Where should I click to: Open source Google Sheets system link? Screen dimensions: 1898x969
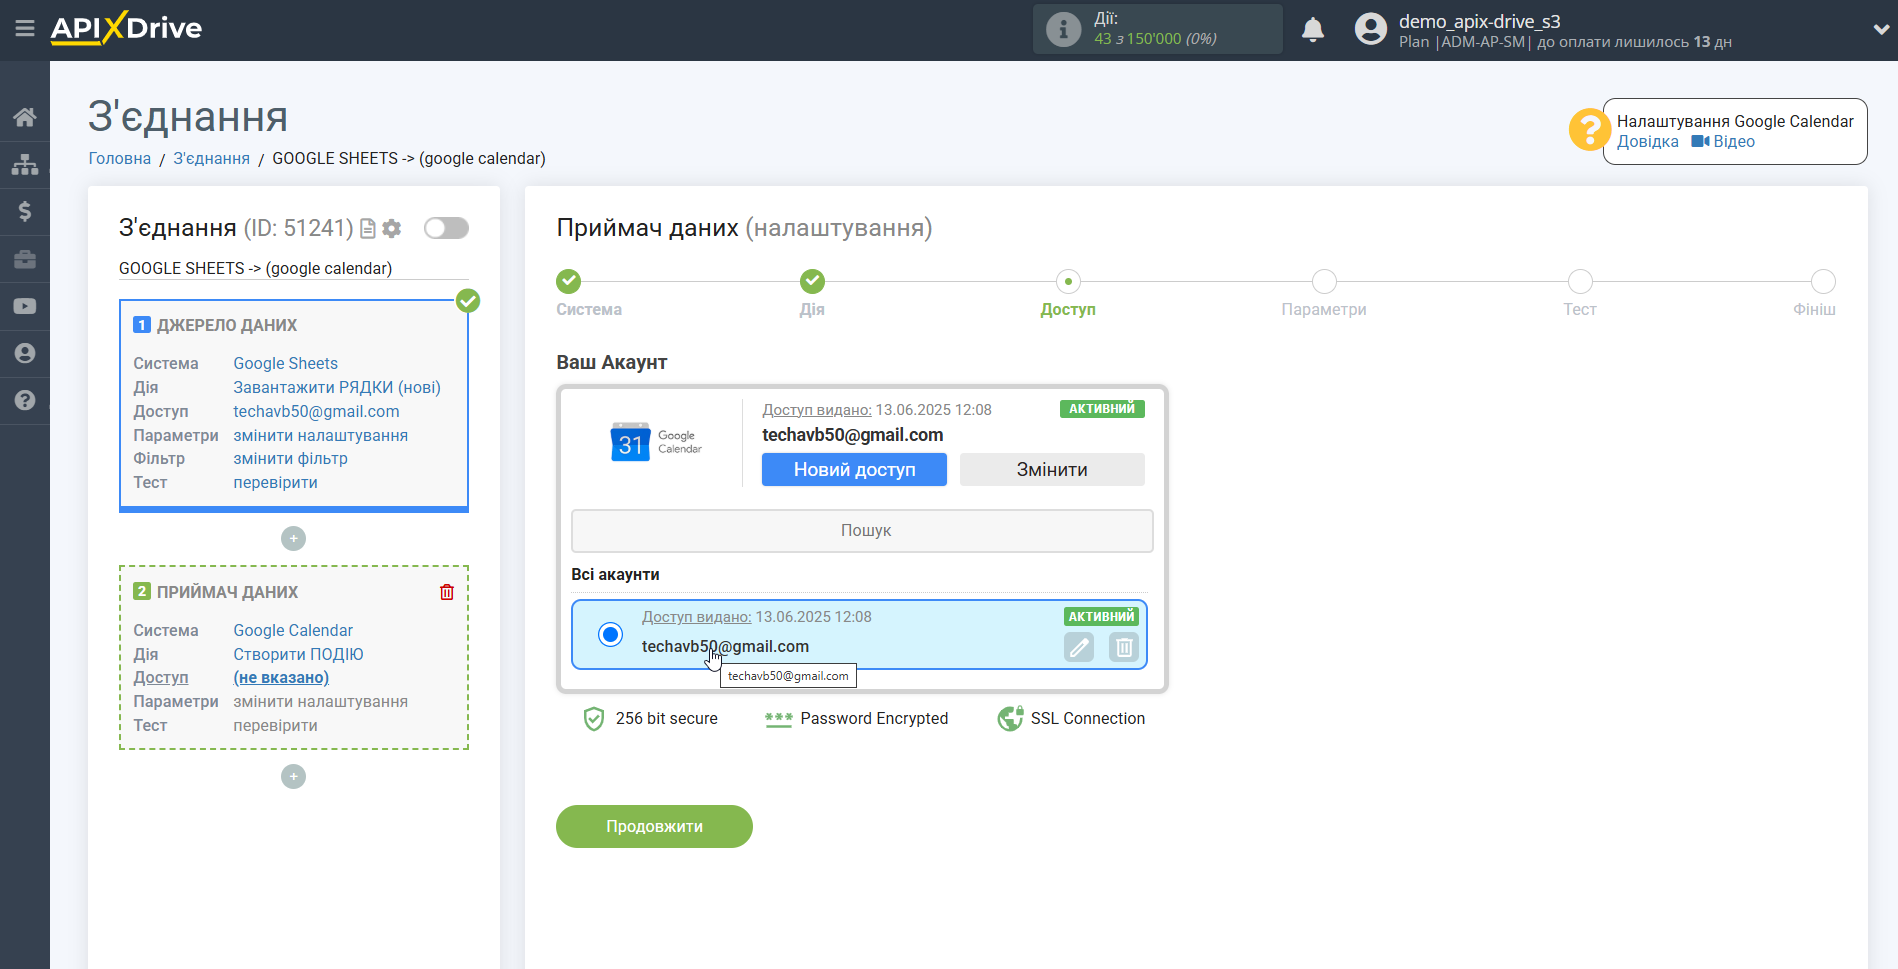tap(285, 364)
